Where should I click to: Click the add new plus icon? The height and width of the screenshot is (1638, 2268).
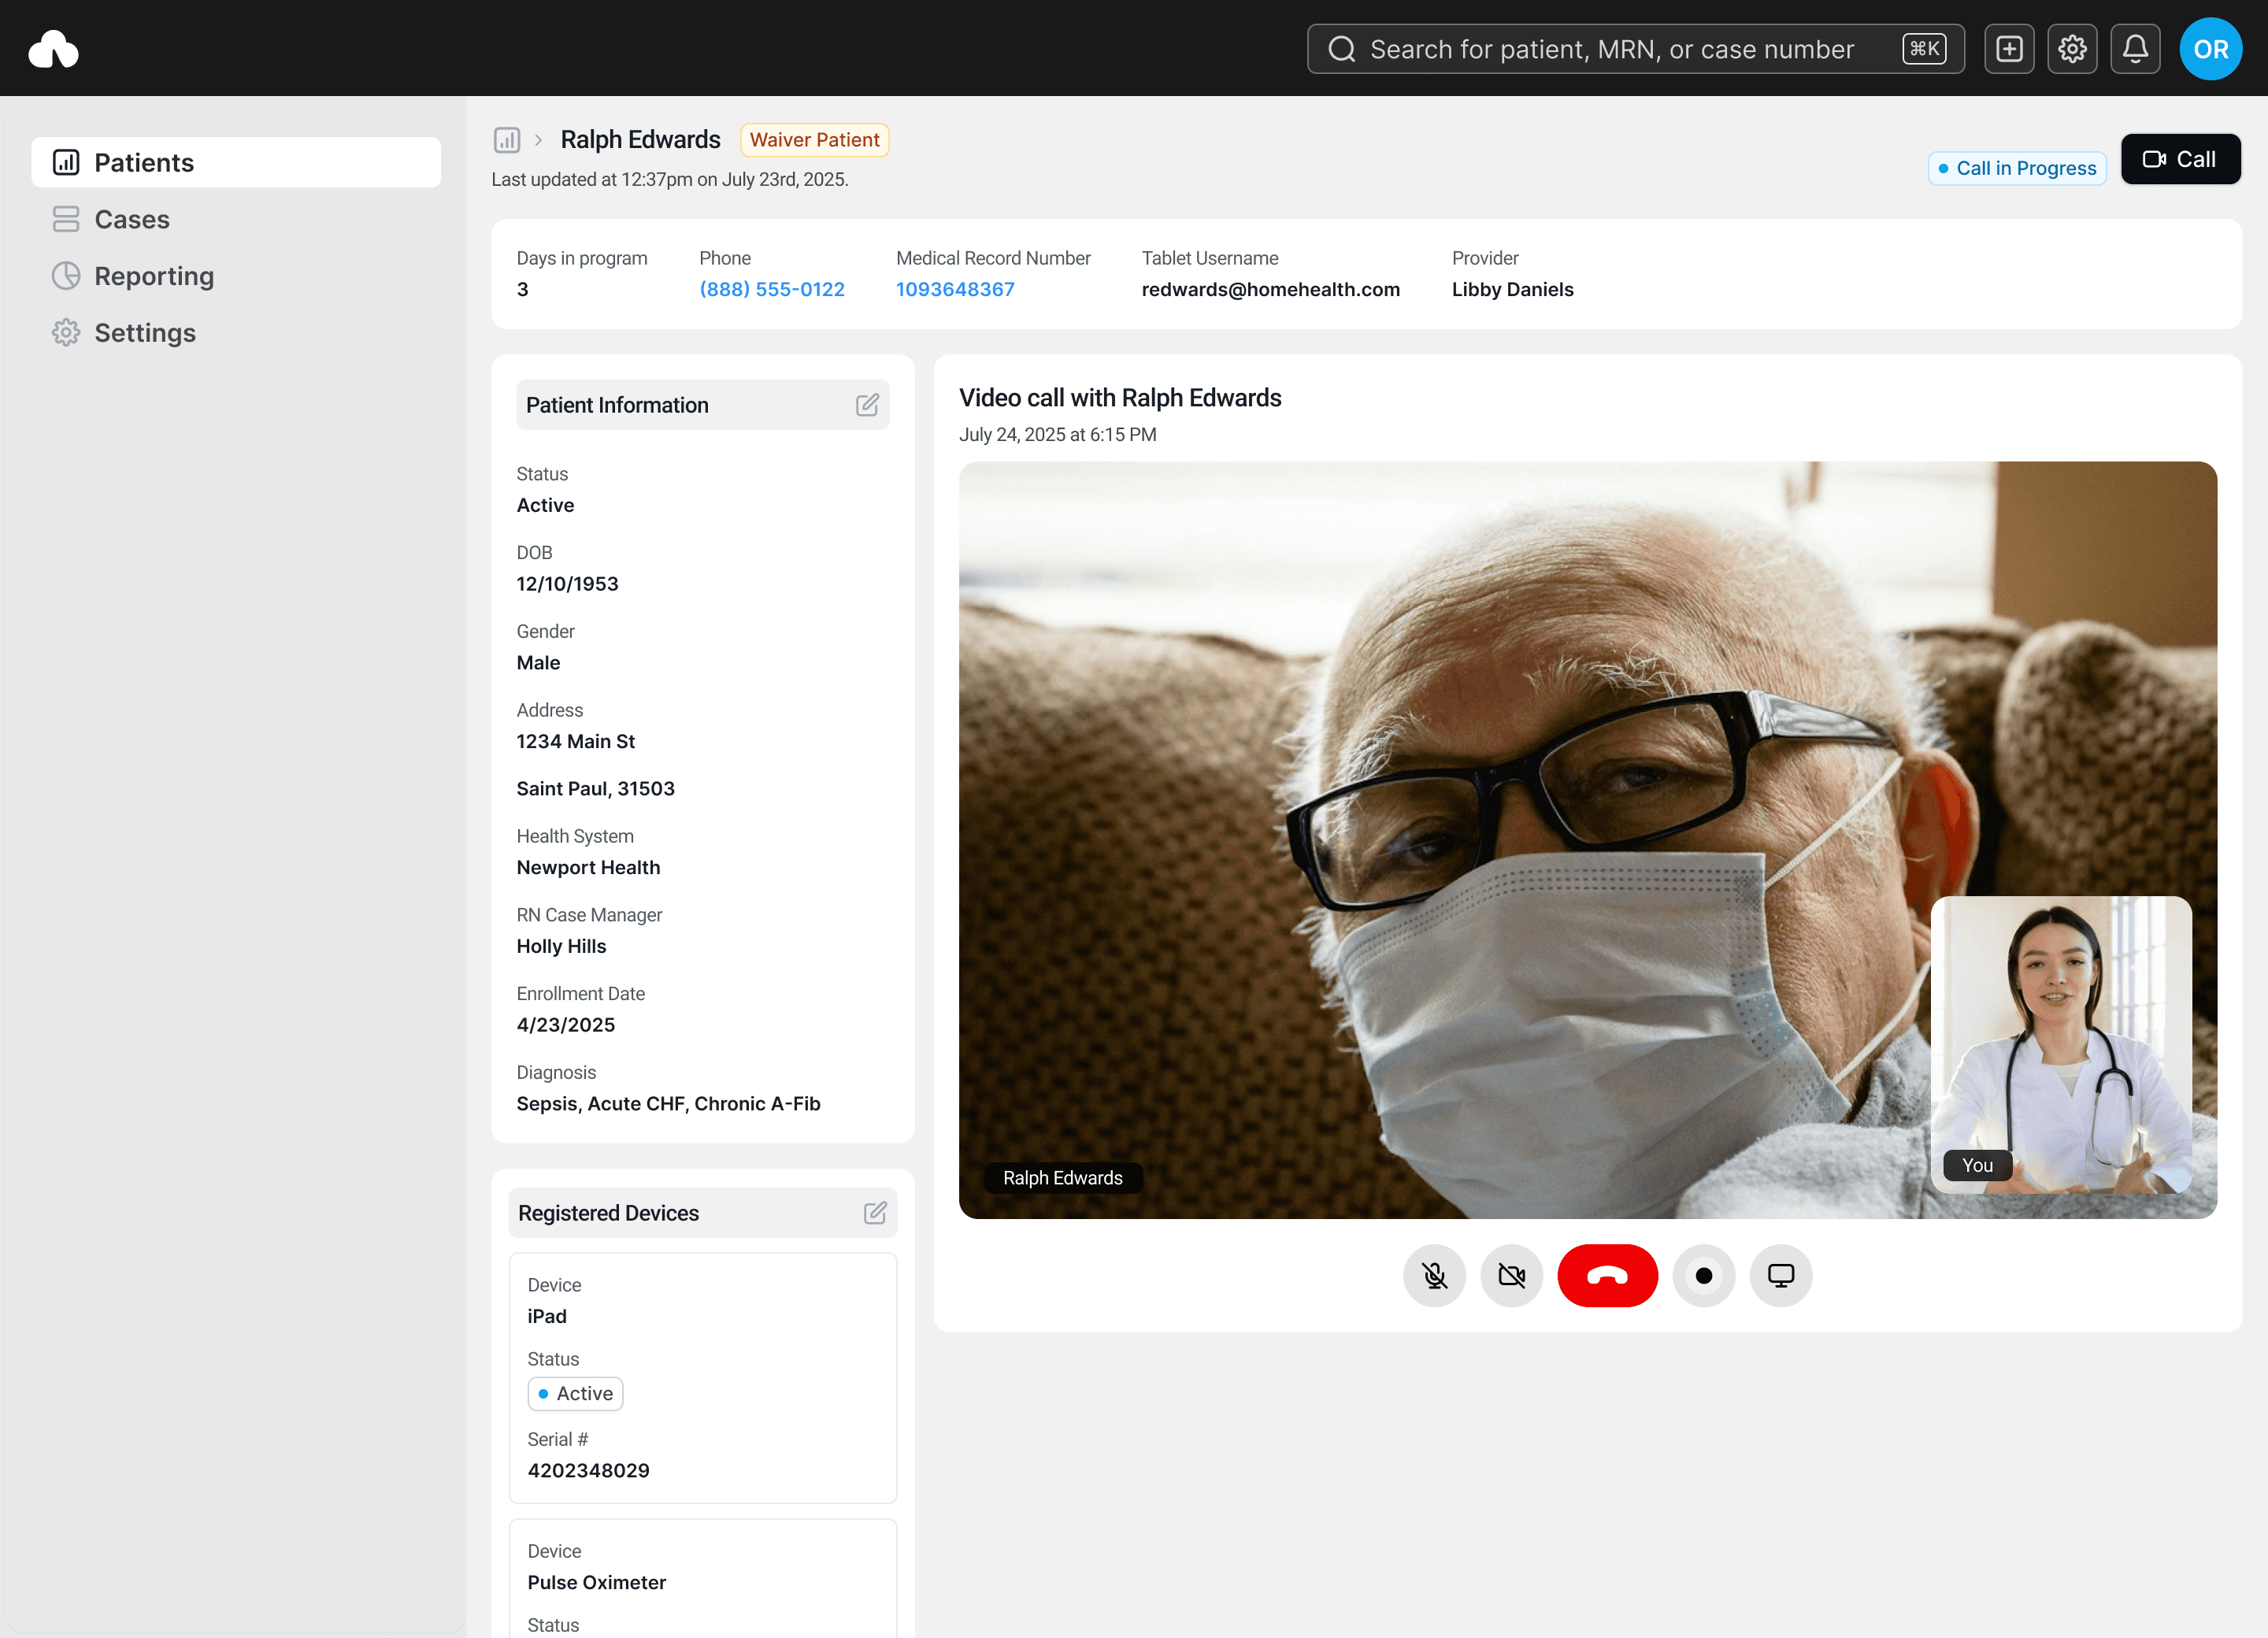tap(2009, 49)
